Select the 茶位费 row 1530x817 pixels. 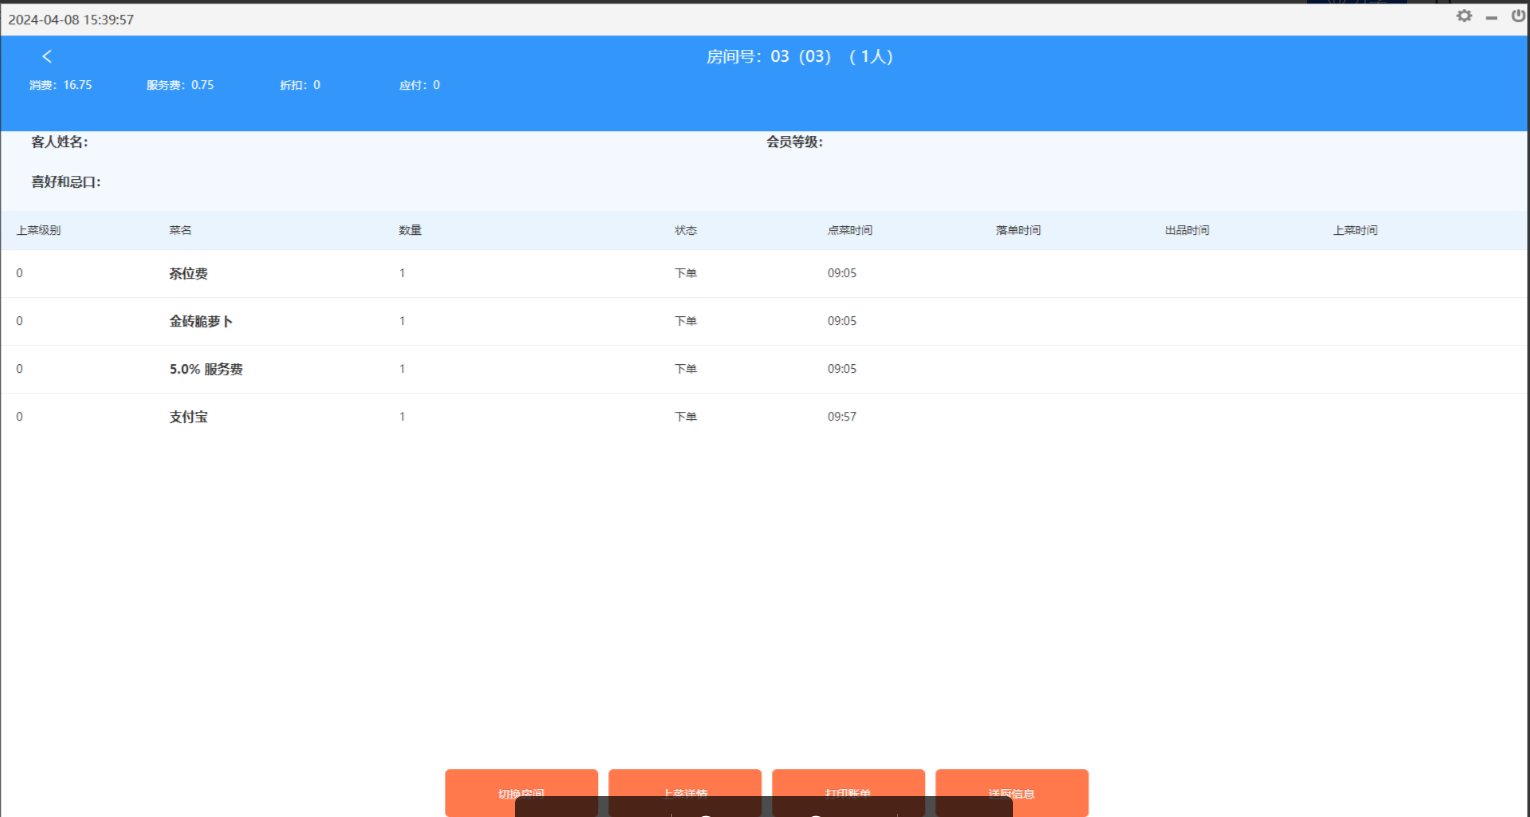point(188,273)
